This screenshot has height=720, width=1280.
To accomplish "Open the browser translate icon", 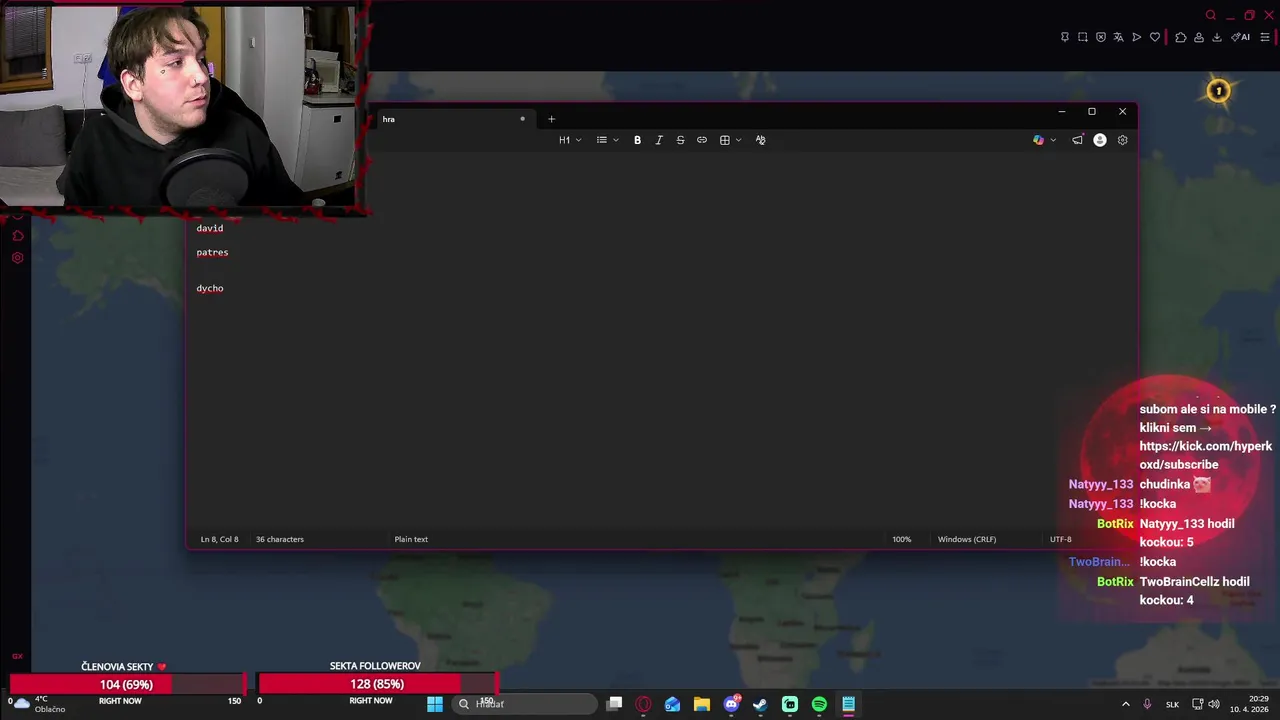I will click(x=1119, y=37).
